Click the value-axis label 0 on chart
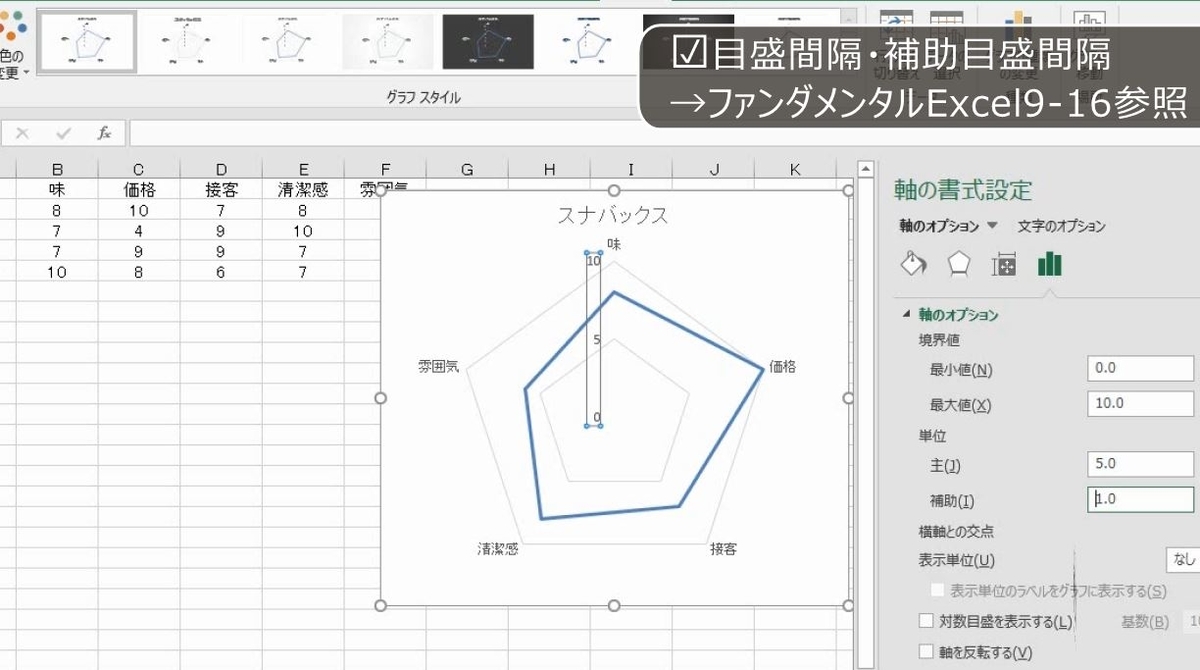 597,417
